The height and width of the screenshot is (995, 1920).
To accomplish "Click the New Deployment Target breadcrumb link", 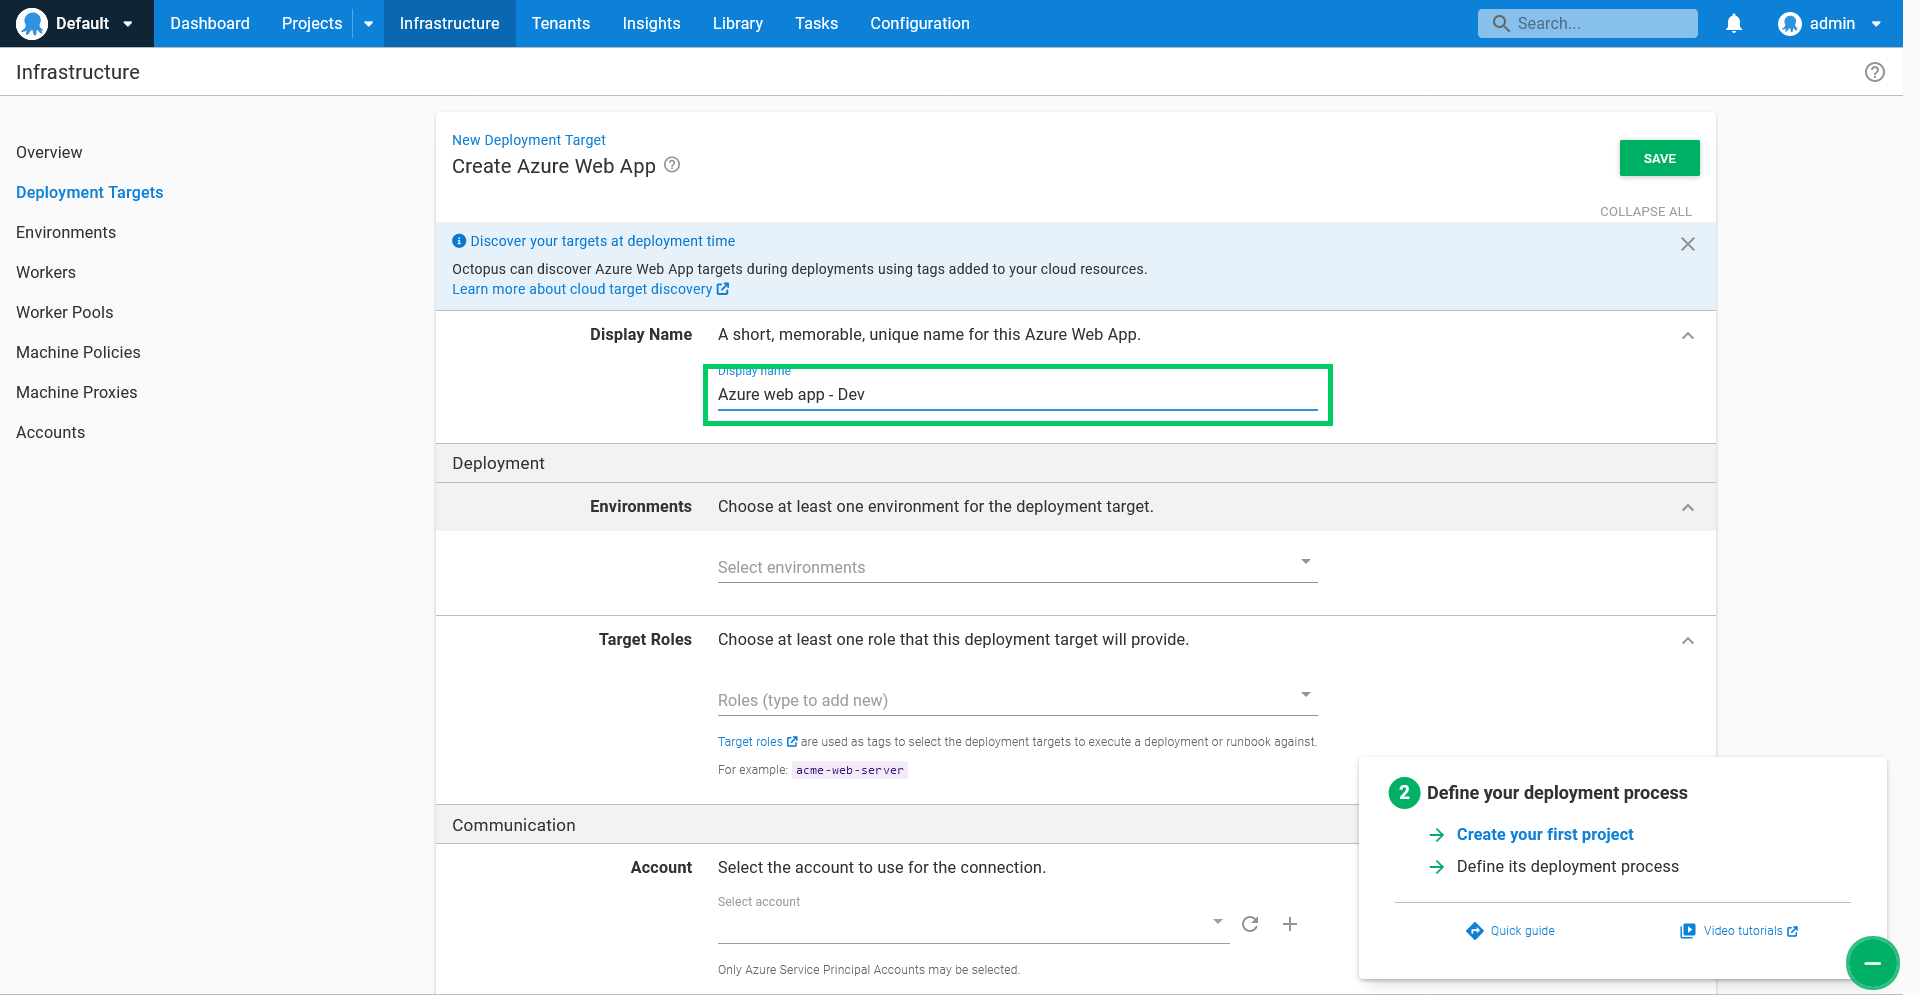I will [529, 140].
